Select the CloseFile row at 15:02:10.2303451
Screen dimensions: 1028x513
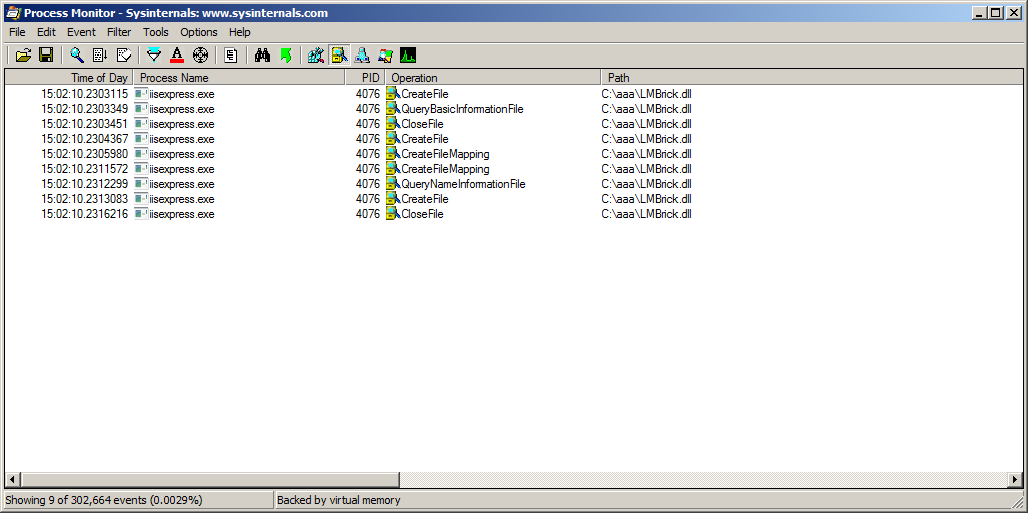(x=513, y=124)
